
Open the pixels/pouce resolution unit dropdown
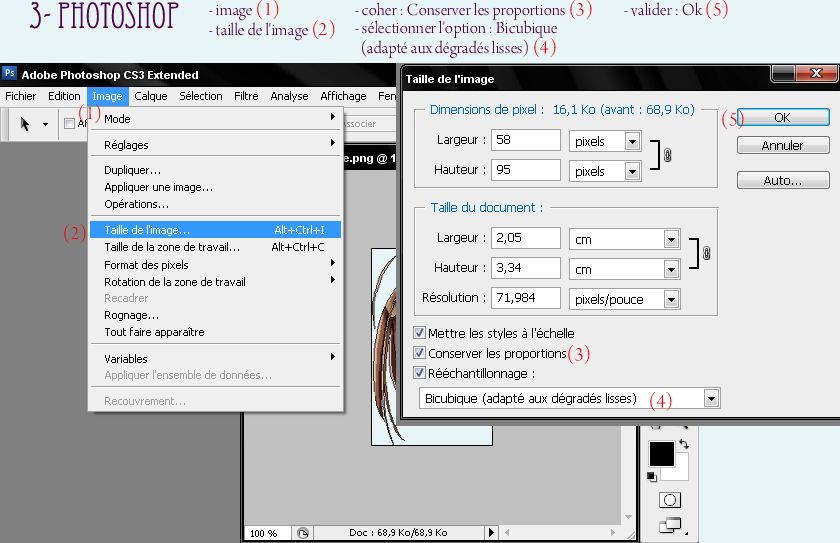[x=670, y=299]
